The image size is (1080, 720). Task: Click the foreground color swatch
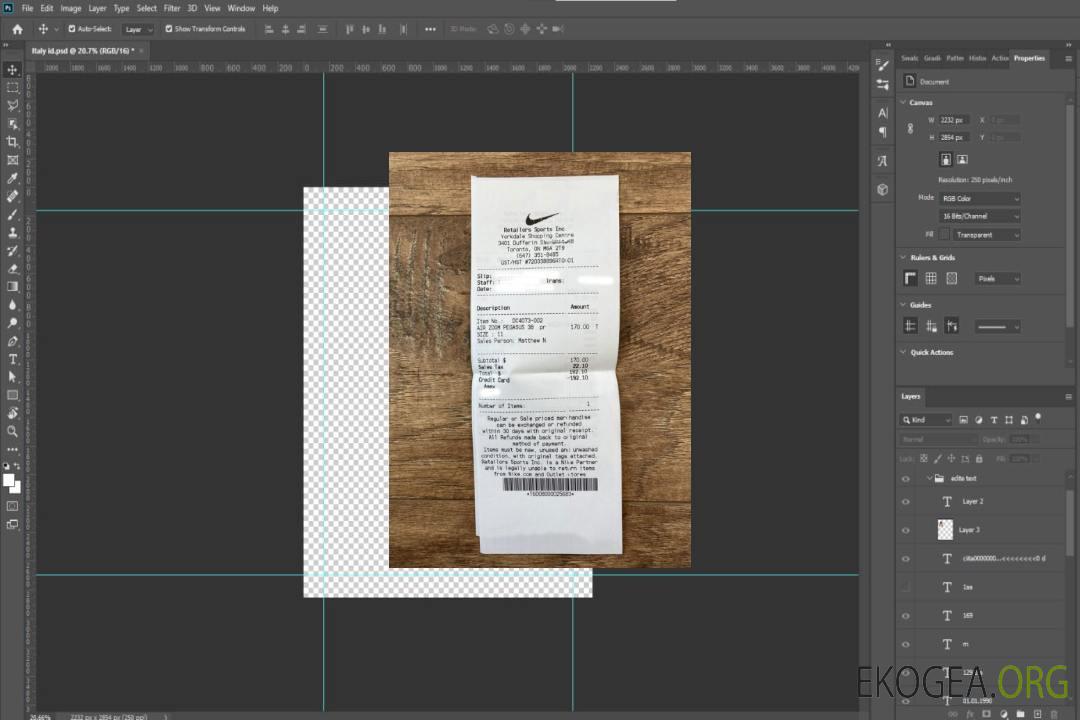pyautogui.click(x=8, y=481)
